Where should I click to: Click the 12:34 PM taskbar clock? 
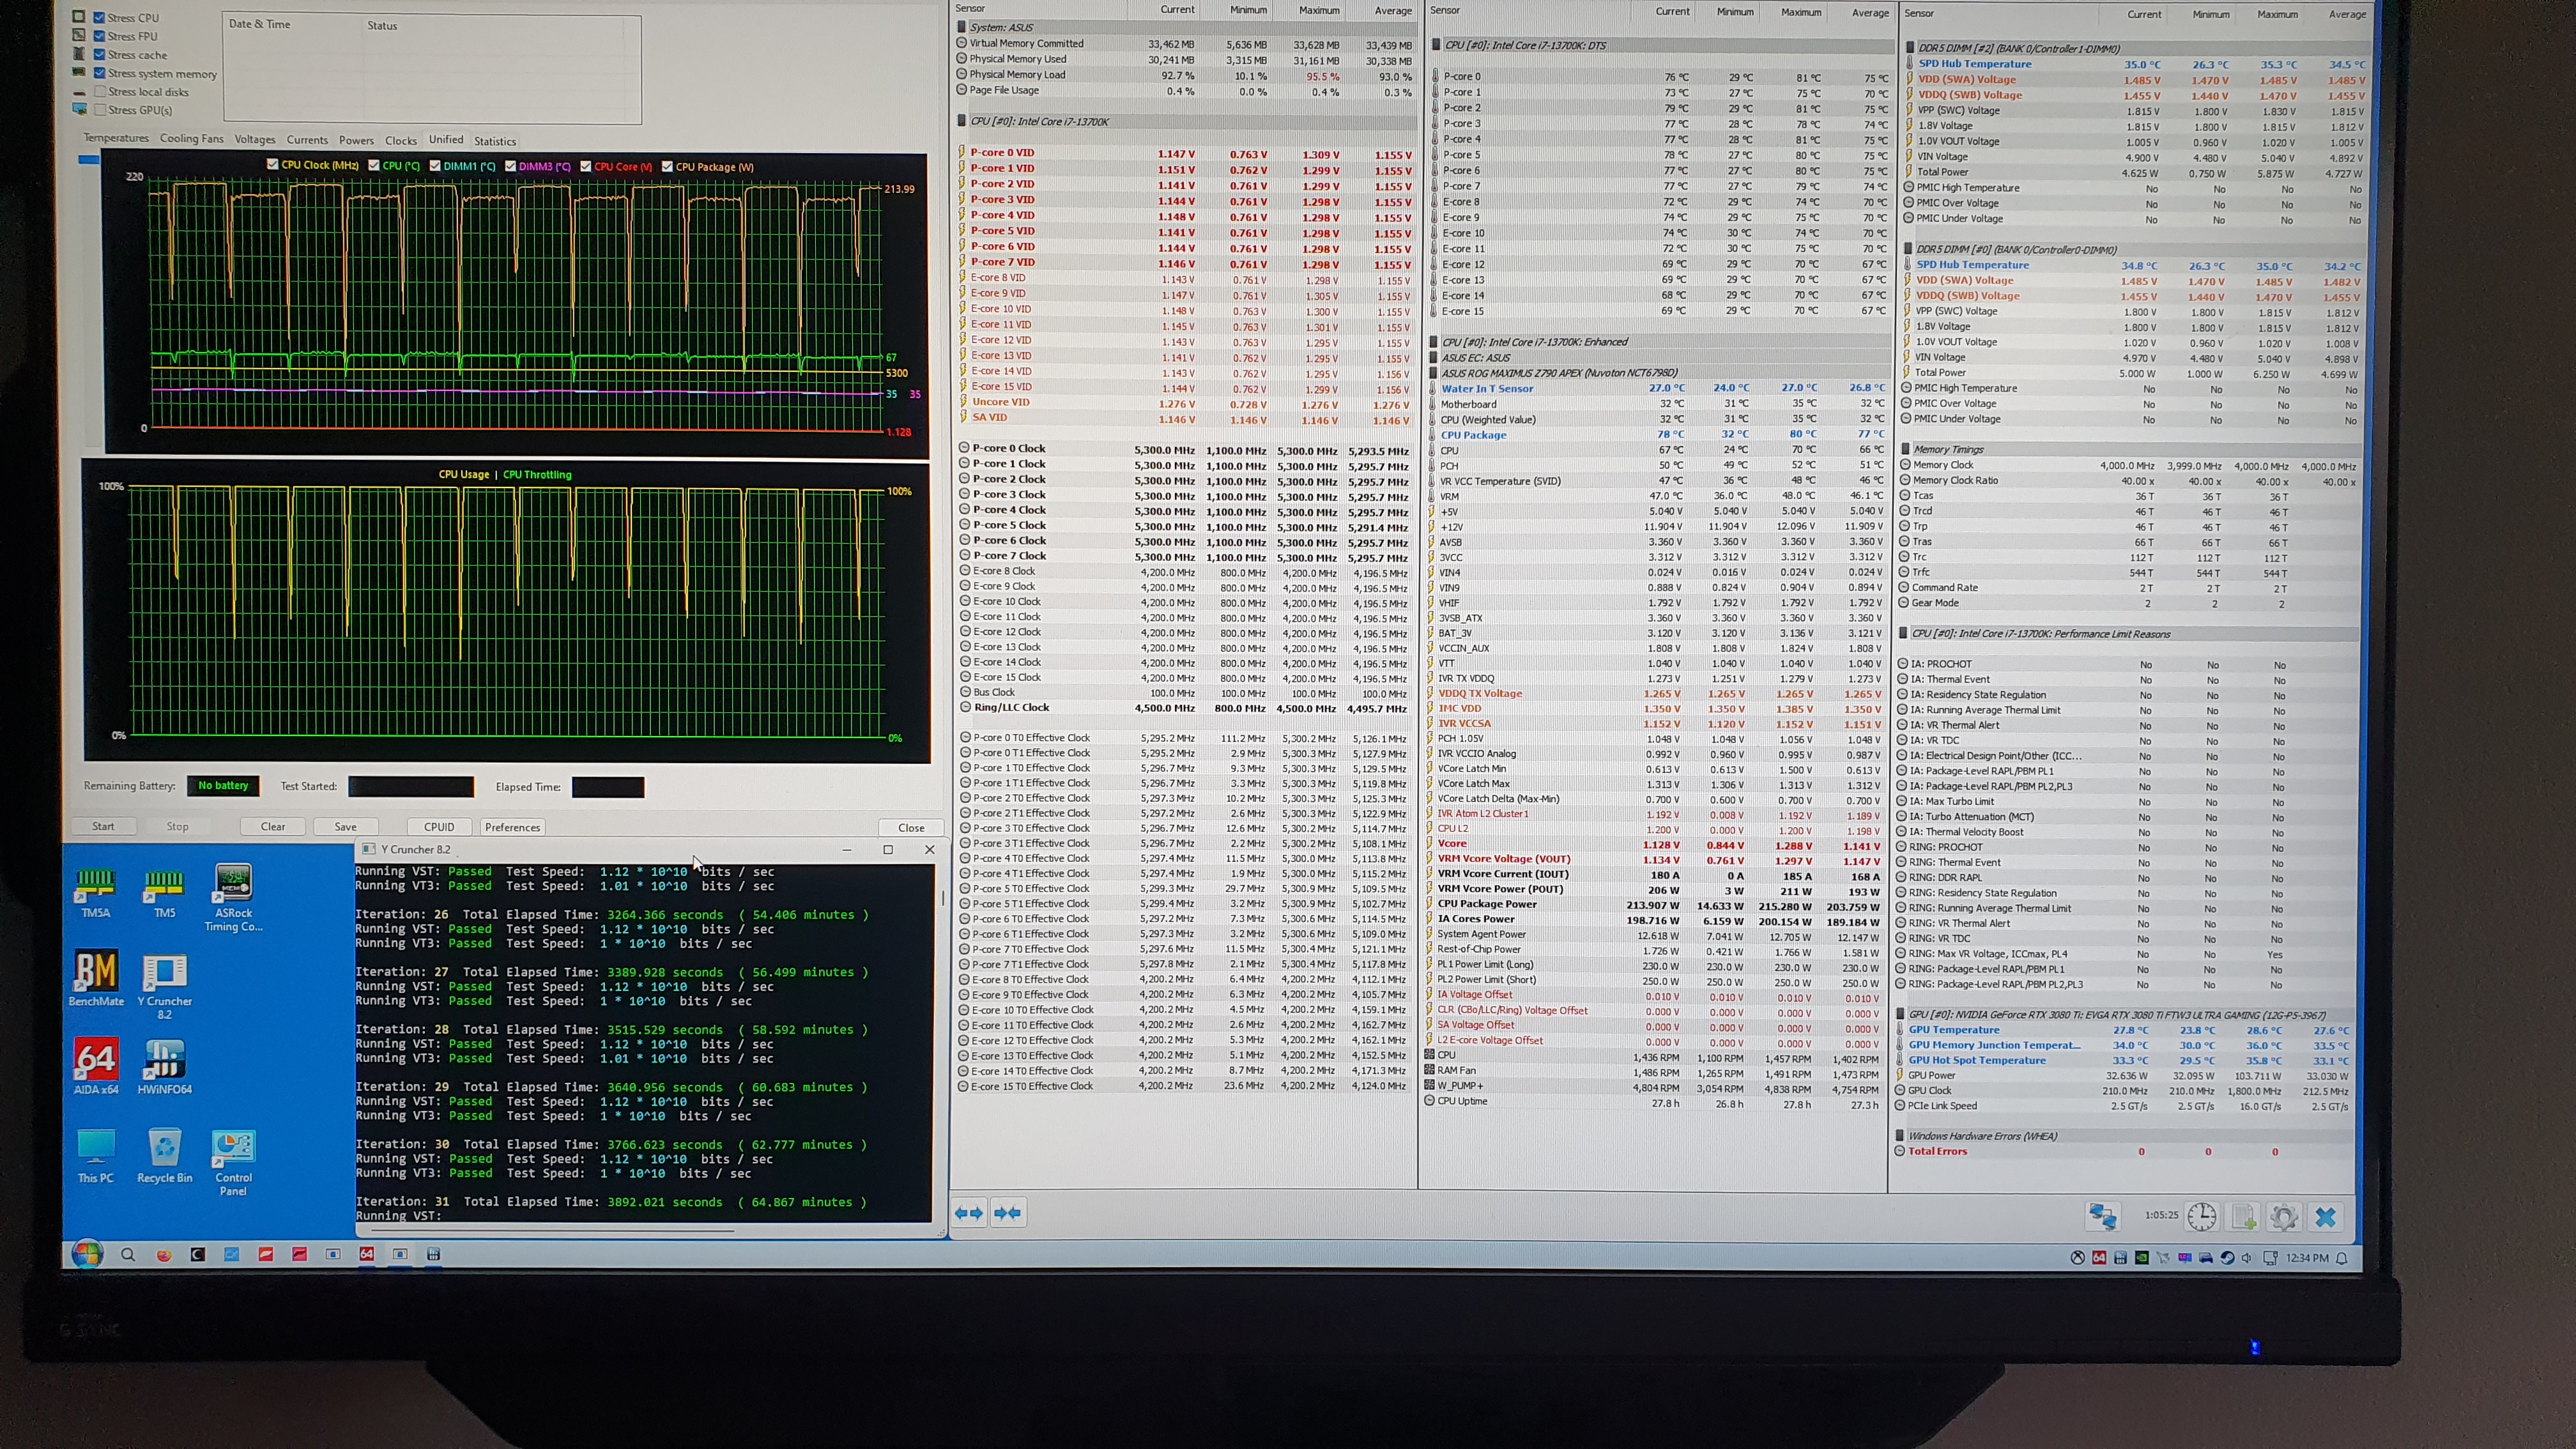[2307, 1258]
